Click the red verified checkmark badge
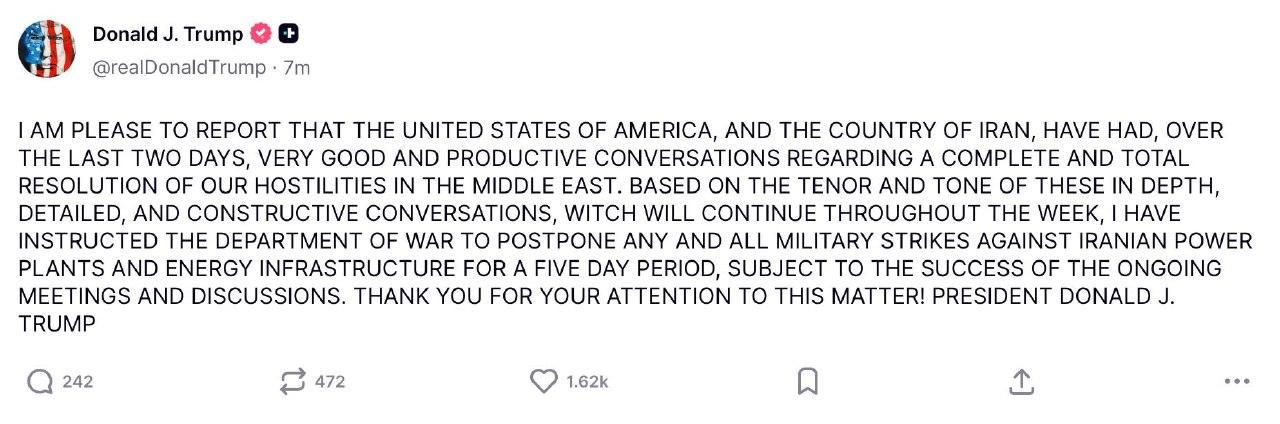The width and height of the screenshot is (1280, 424). click(261, 34)
